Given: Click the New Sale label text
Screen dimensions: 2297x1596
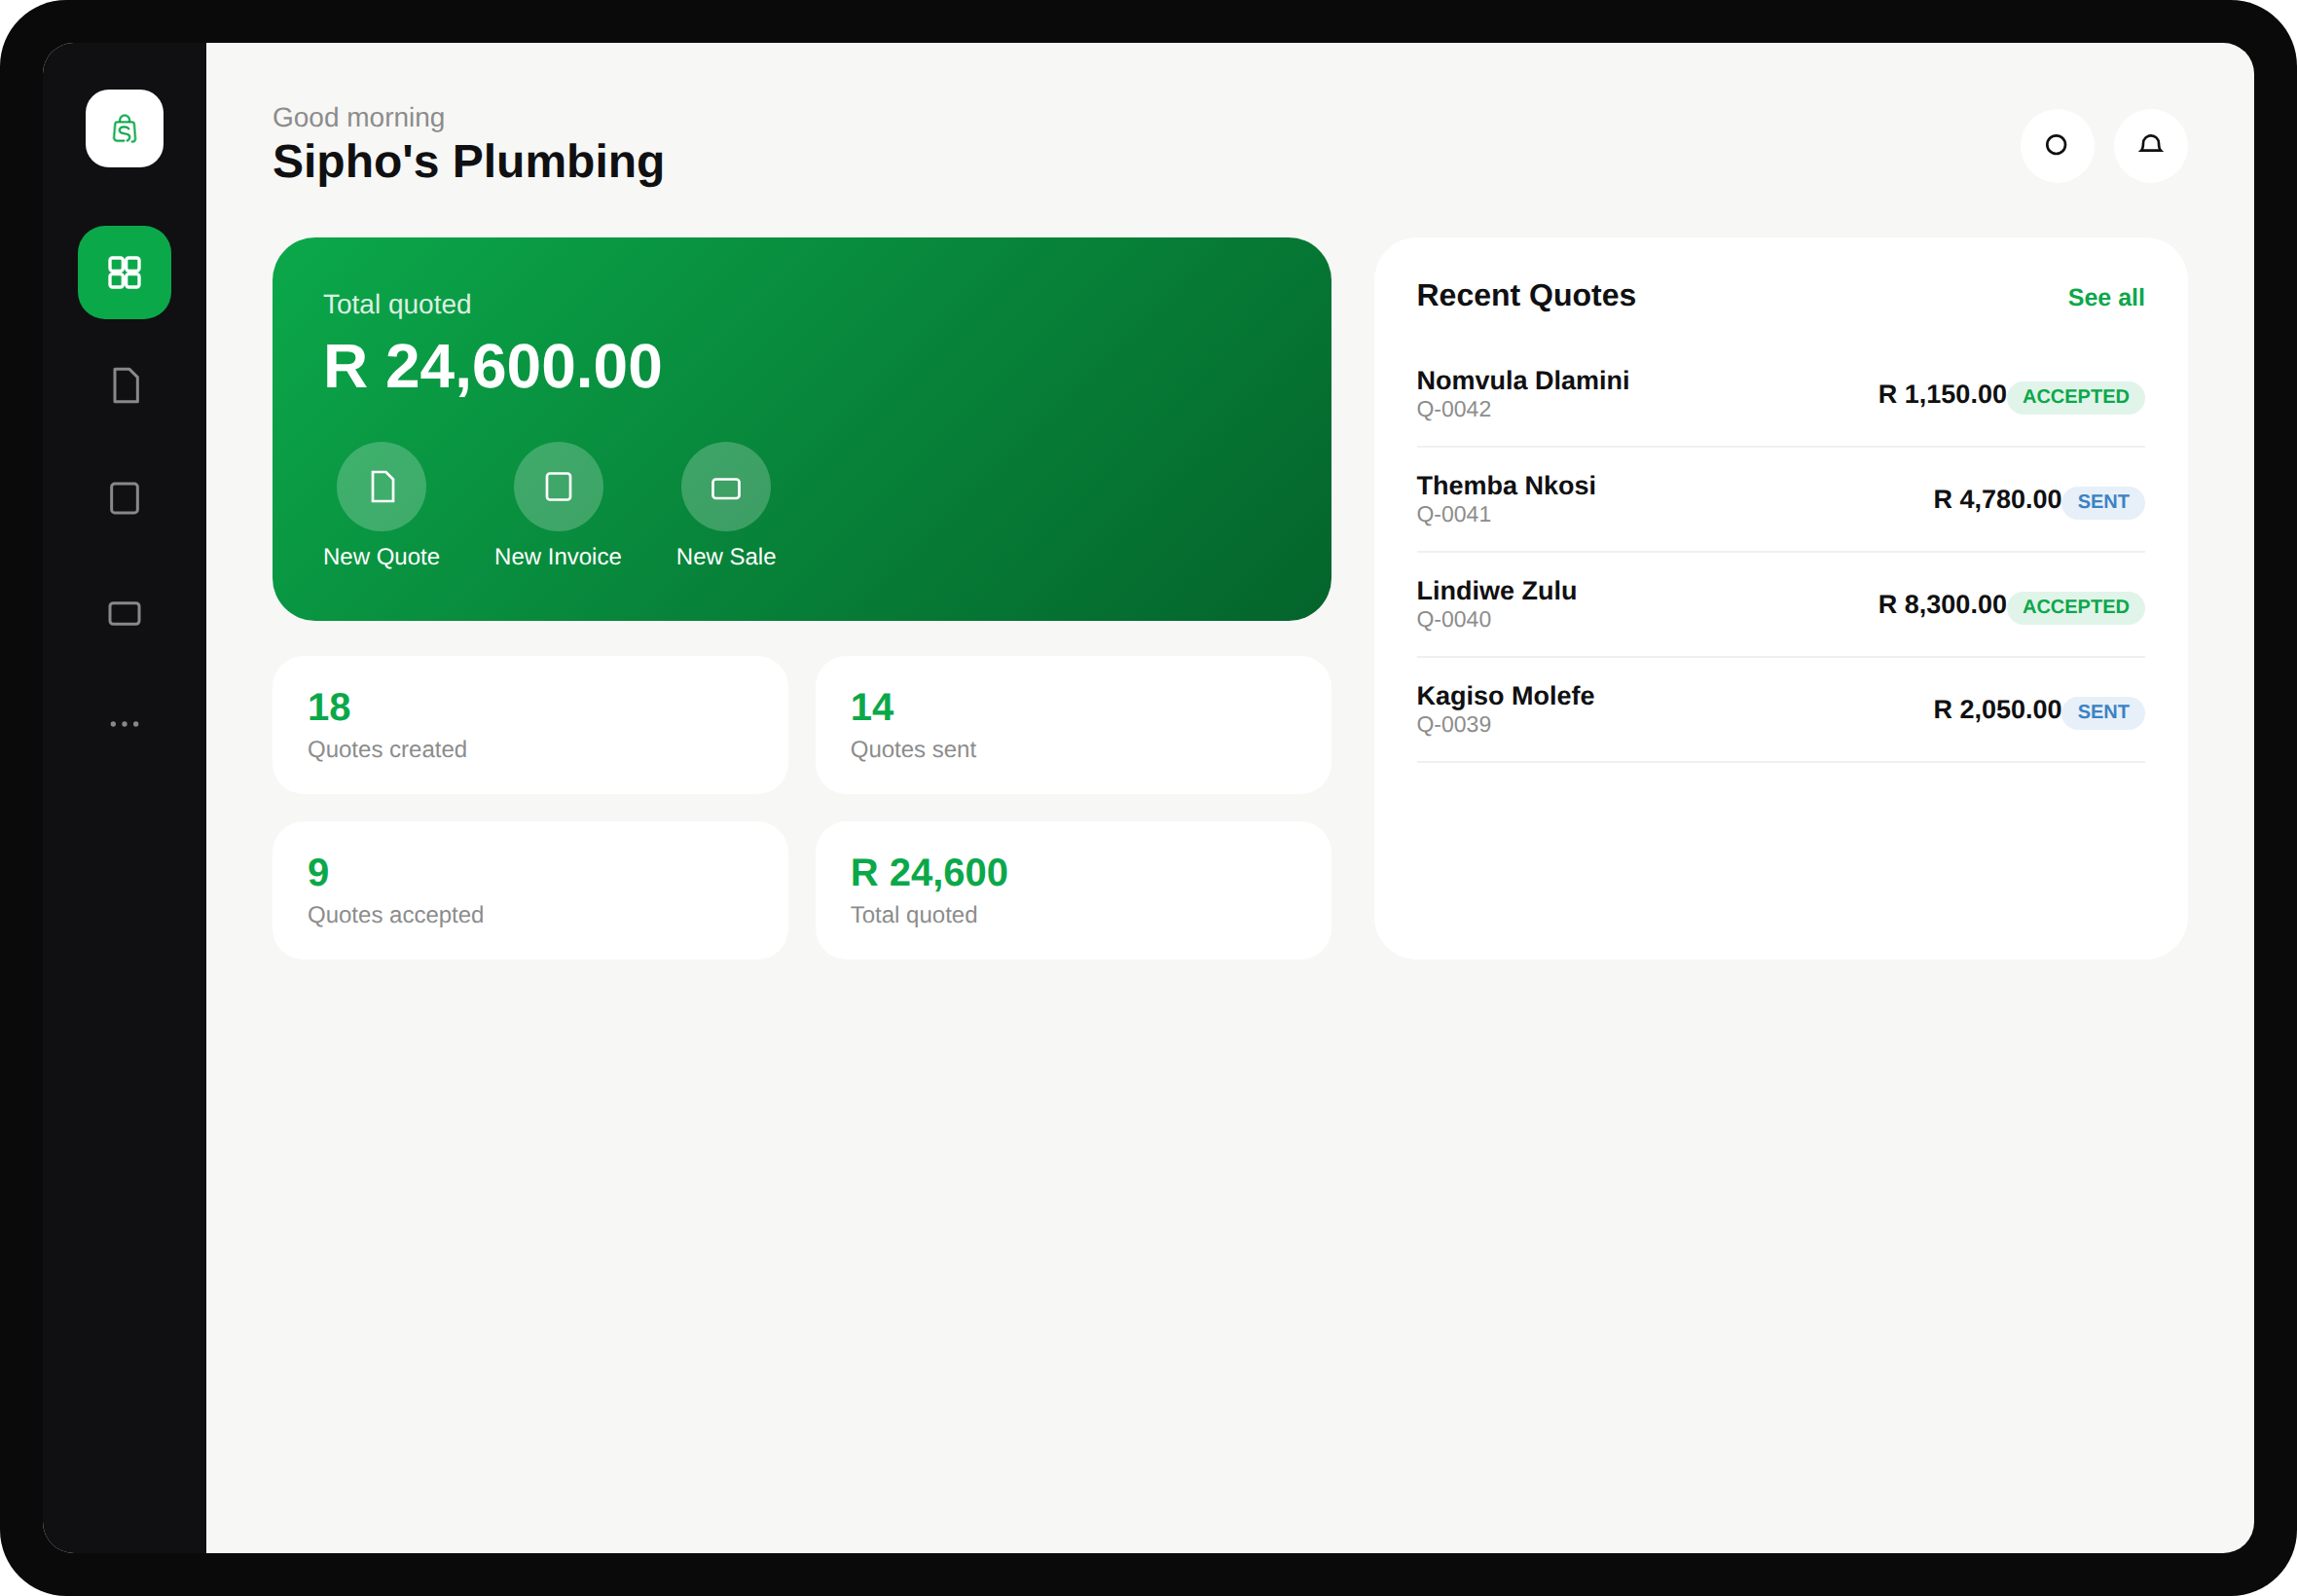Looking at the screenshot, I should pos(725,557).
